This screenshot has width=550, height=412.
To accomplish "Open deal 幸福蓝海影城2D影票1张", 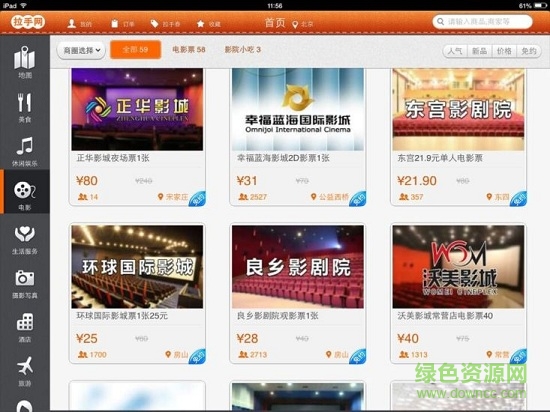I will tap(283, 158).
